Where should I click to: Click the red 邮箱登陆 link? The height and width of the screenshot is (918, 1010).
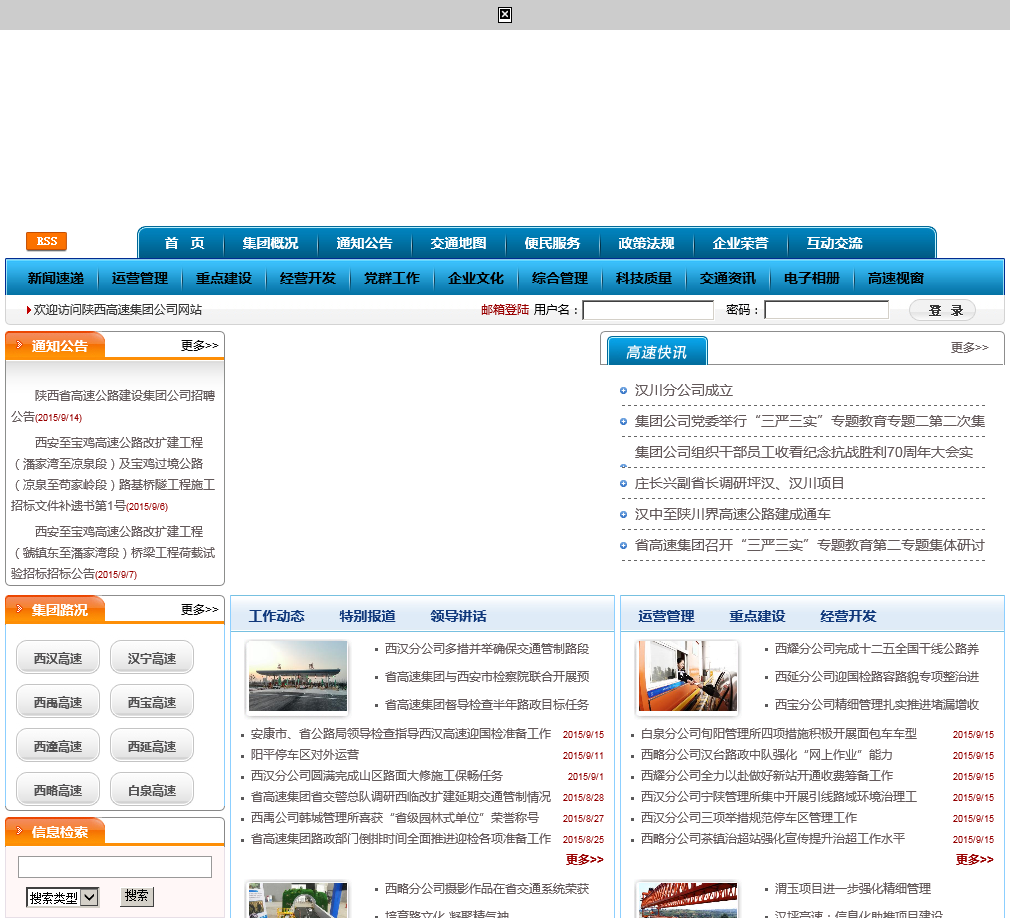click(x=505, y=310)
